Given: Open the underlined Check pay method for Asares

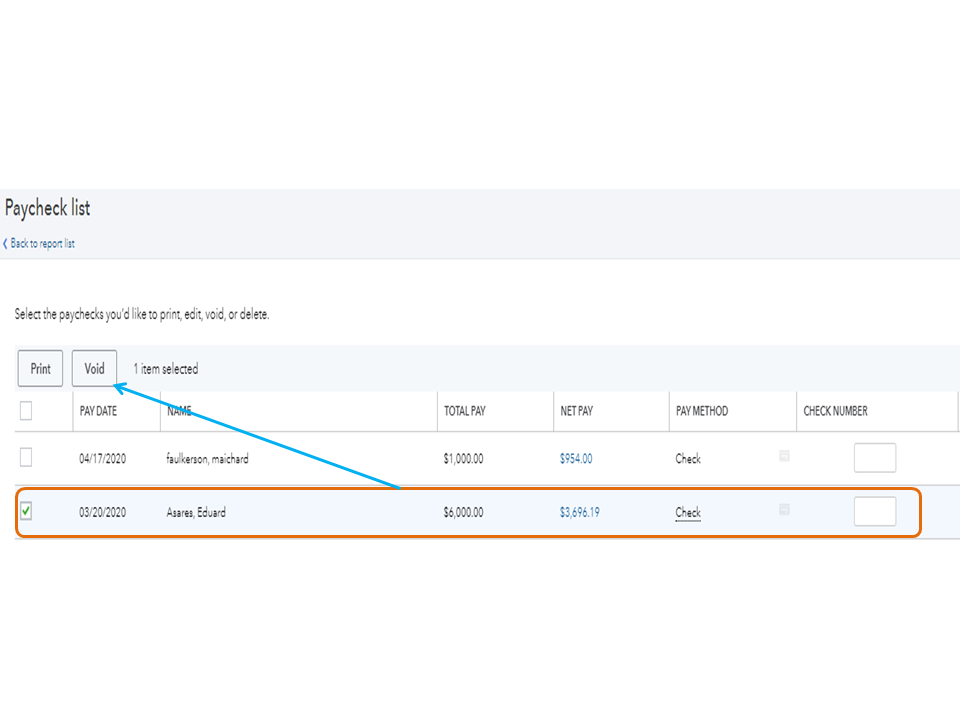Looking at the screenshot, I should (688, 513).
